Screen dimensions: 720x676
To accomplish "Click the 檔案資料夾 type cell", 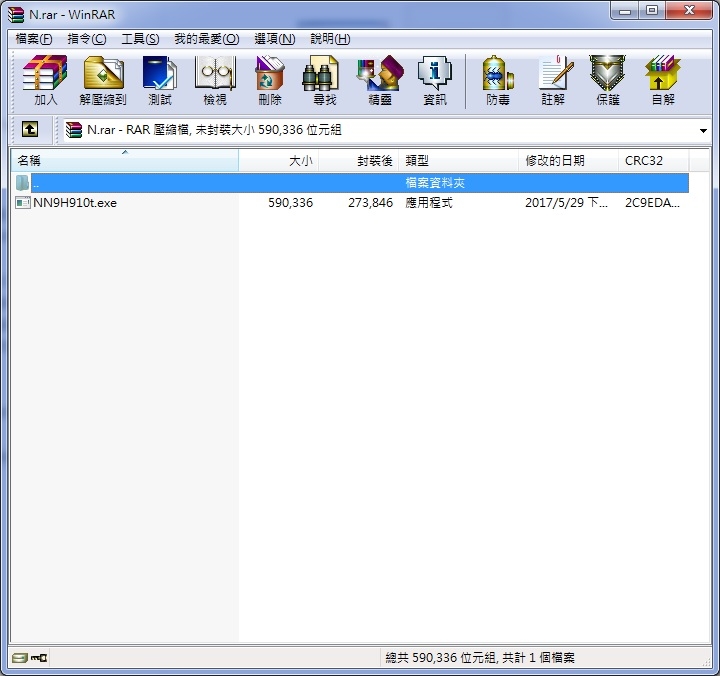I will click(x=435, y=183).
